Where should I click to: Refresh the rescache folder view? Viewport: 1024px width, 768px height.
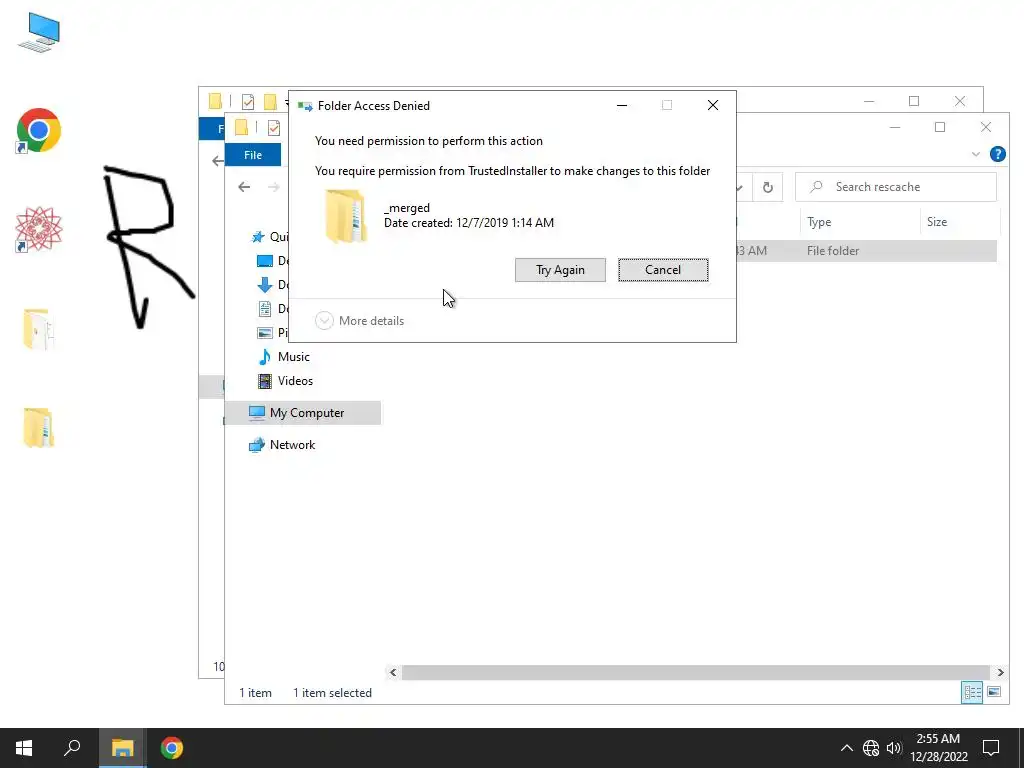point(768,187)
